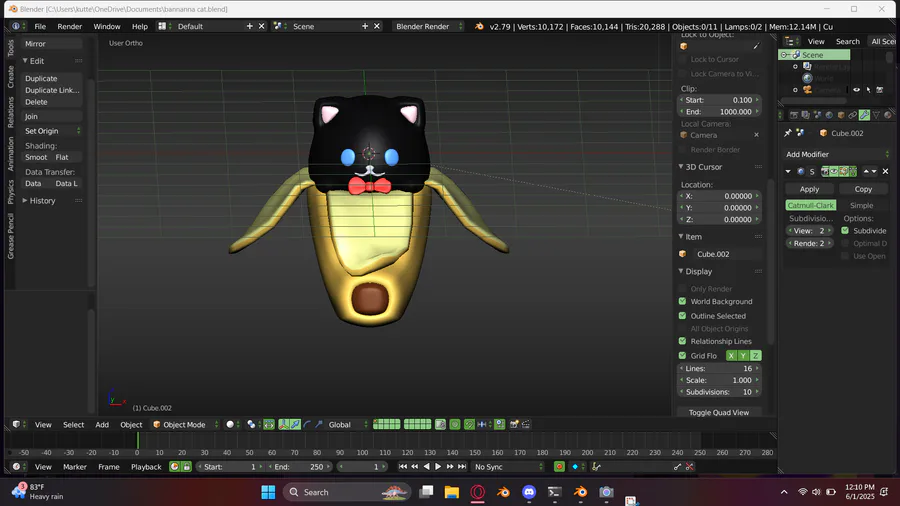Switch to the Physics tab in tool shelf
The width and height of the screenshot is (900, 506).
pos(10,192)
